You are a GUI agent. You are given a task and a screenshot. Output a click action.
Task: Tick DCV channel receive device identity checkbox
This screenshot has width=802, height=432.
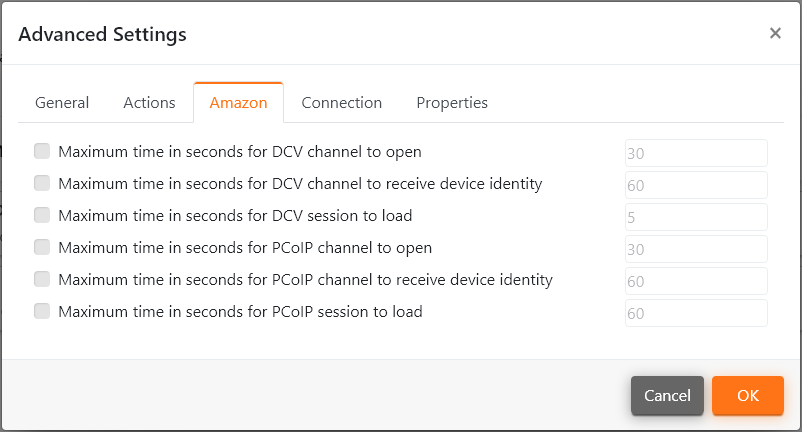coord(42,184)
